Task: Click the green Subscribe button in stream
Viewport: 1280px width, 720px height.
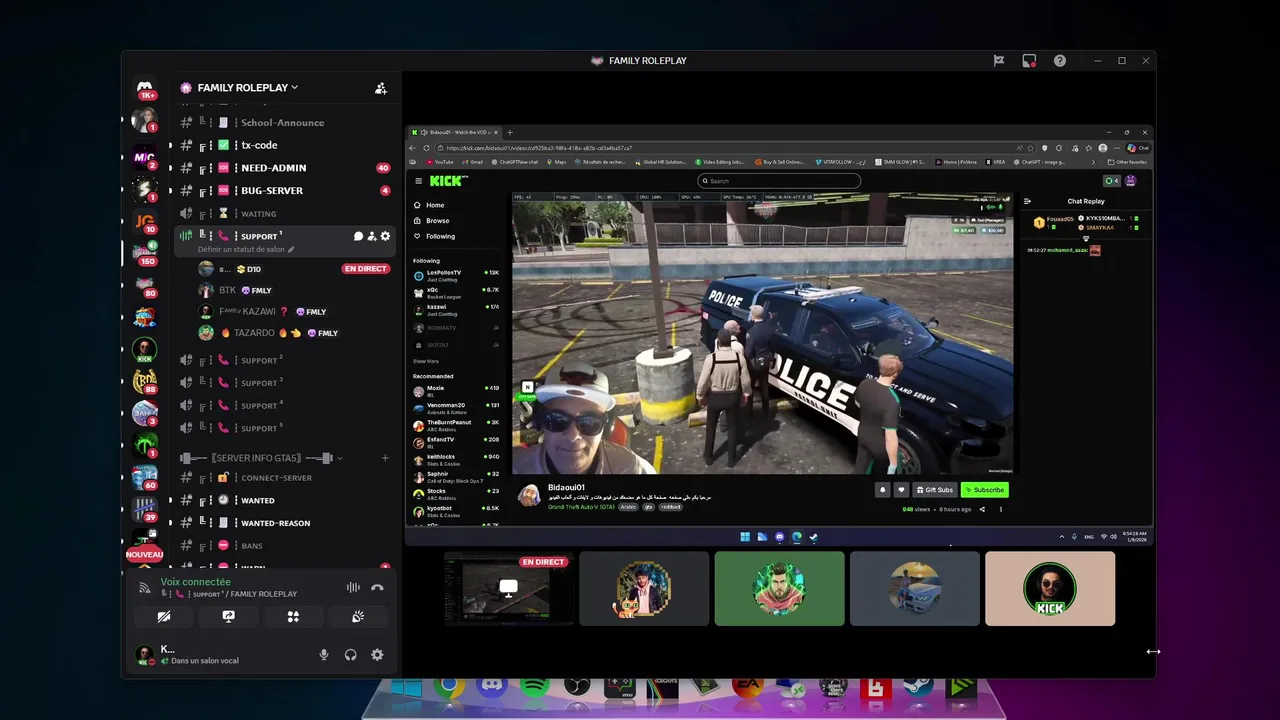Action: [985, 490]
